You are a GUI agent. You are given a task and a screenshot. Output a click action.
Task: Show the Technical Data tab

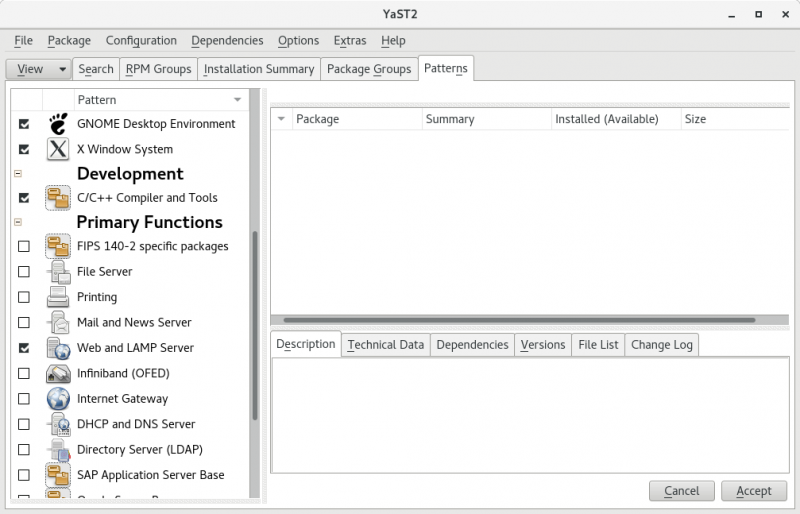[386, 345]
